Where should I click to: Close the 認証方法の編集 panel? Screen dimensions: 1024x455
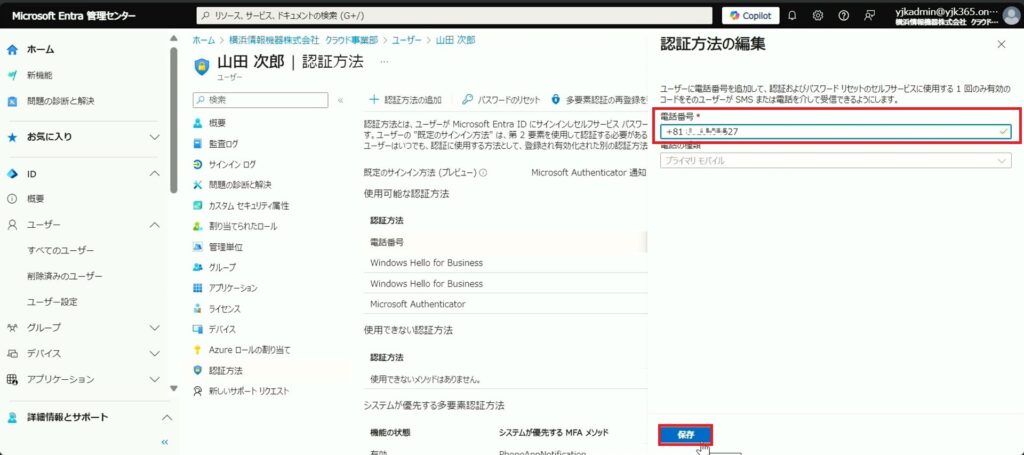tap(1002, 44)
